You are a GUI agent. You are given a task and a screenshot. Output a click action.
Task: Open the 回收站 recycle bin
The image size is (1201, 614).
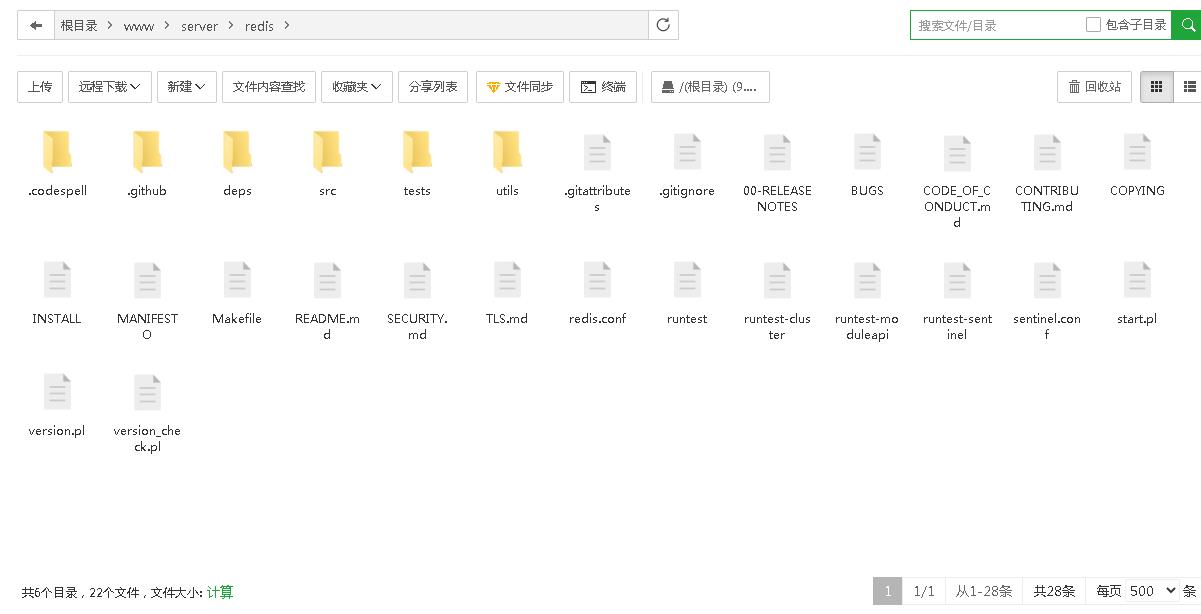[1095, 87]
